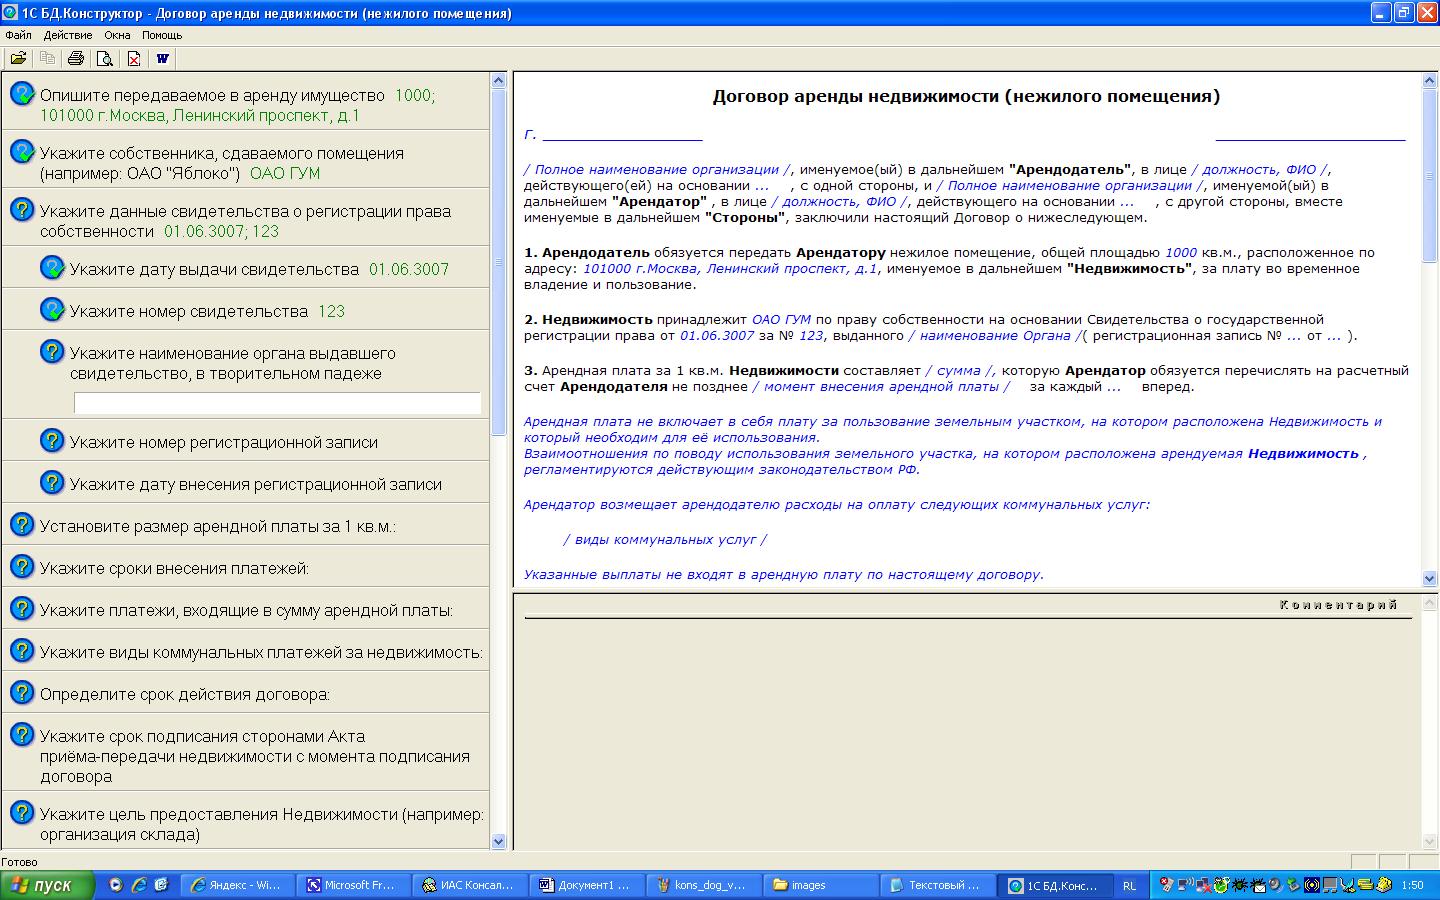Click the question icon for 'платежи, входящие в сумму'

click(x=22, y=608)
